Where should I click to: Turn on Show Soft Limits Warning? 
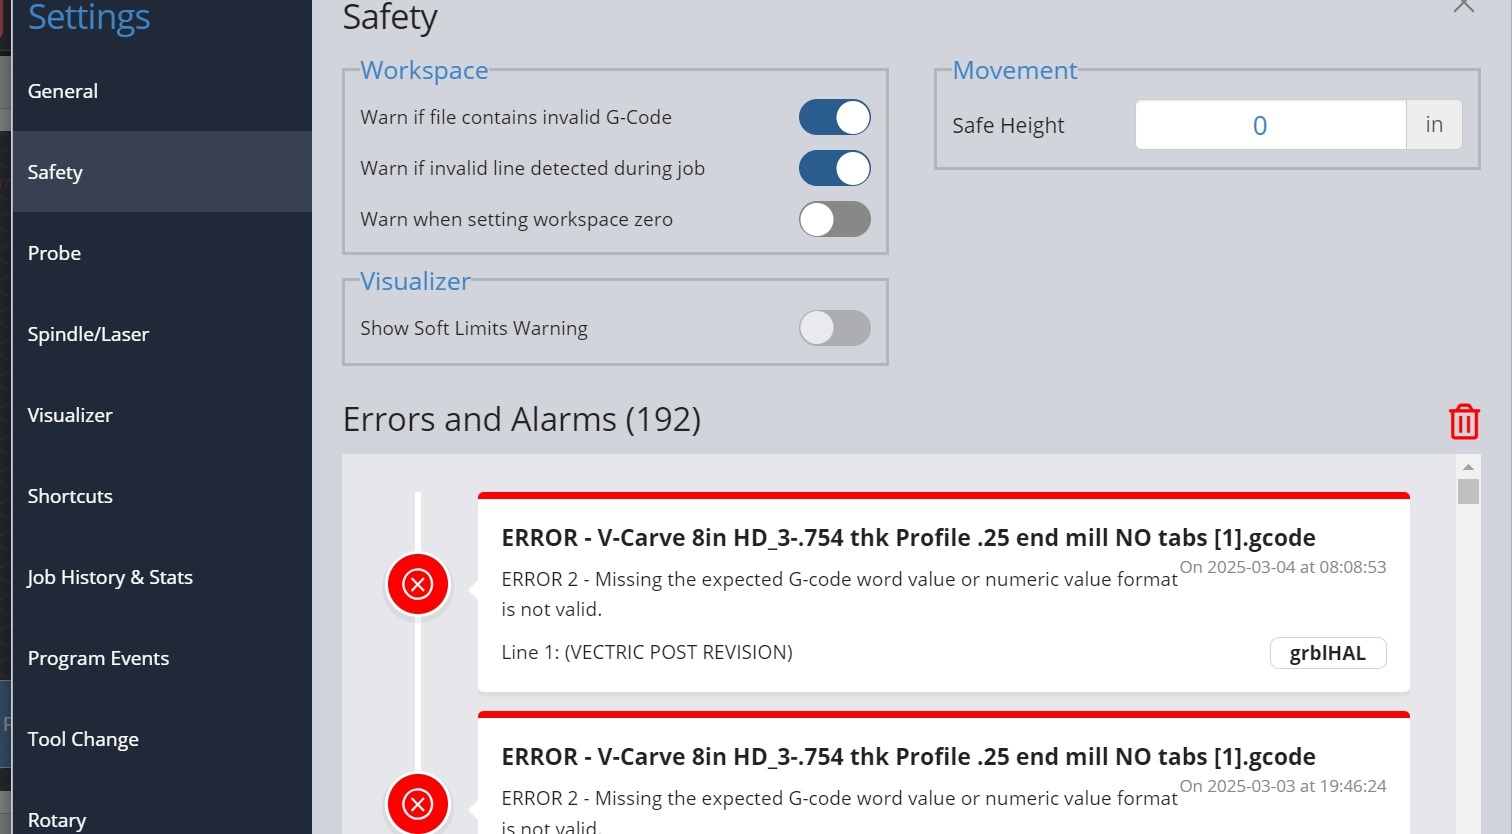[x=835, y=328]
